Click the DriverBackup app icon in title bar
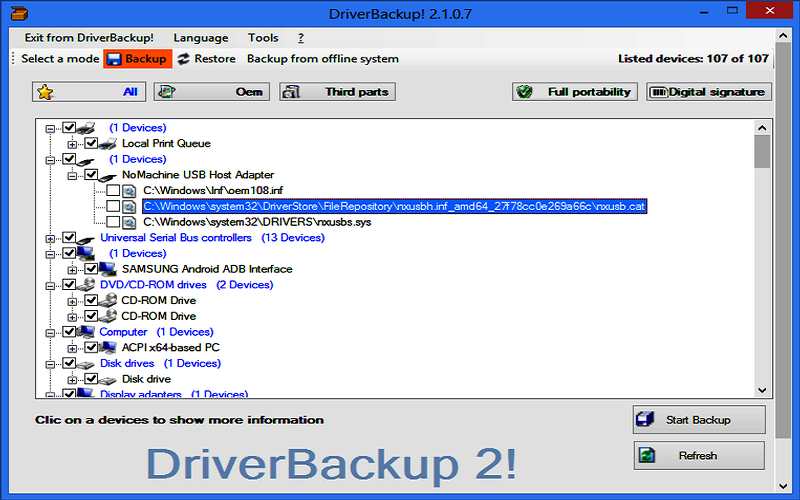 pos(19,13)
